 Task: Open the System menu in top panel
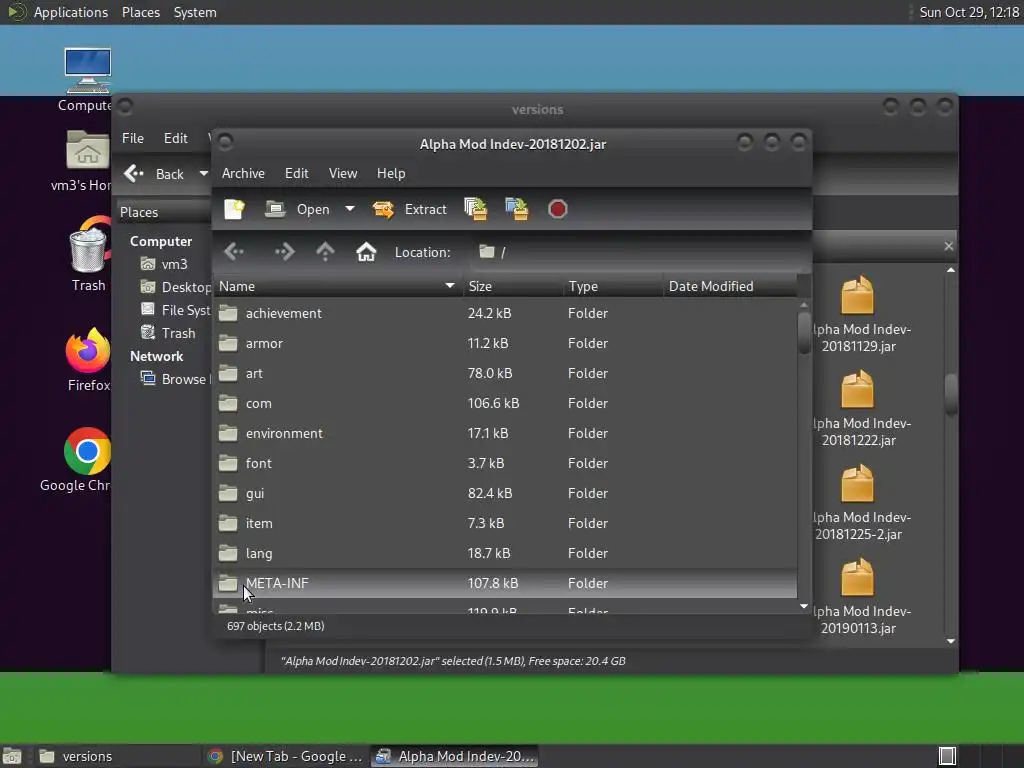(x=195, y=12)
